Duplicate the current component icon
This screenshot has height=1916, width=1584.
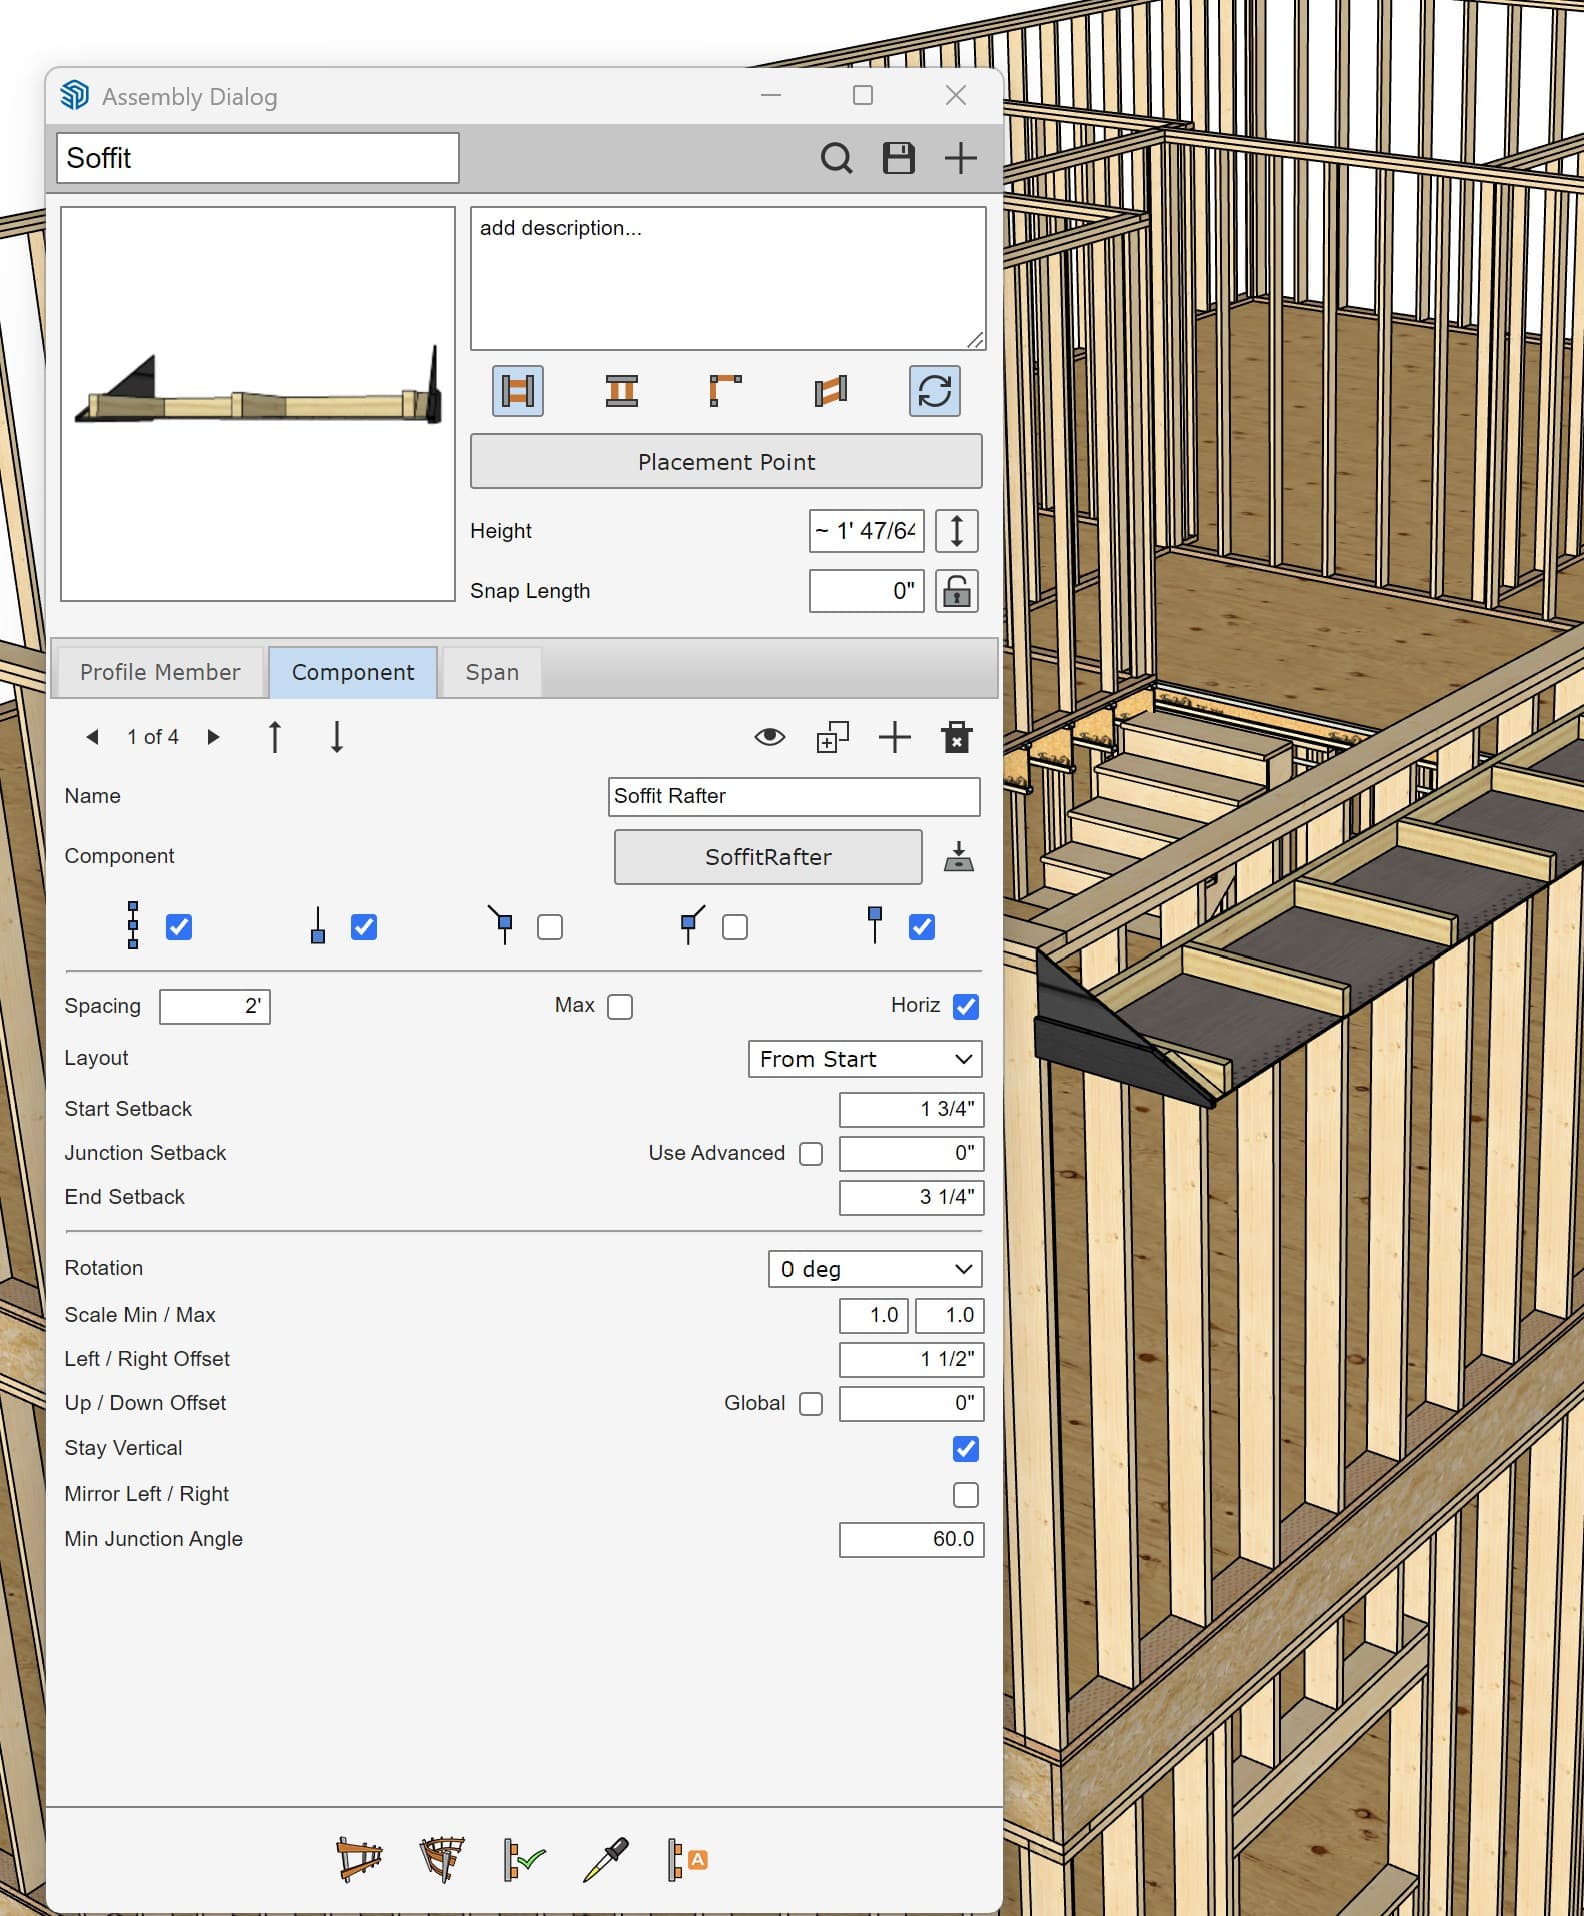click(x=832, y=737)
